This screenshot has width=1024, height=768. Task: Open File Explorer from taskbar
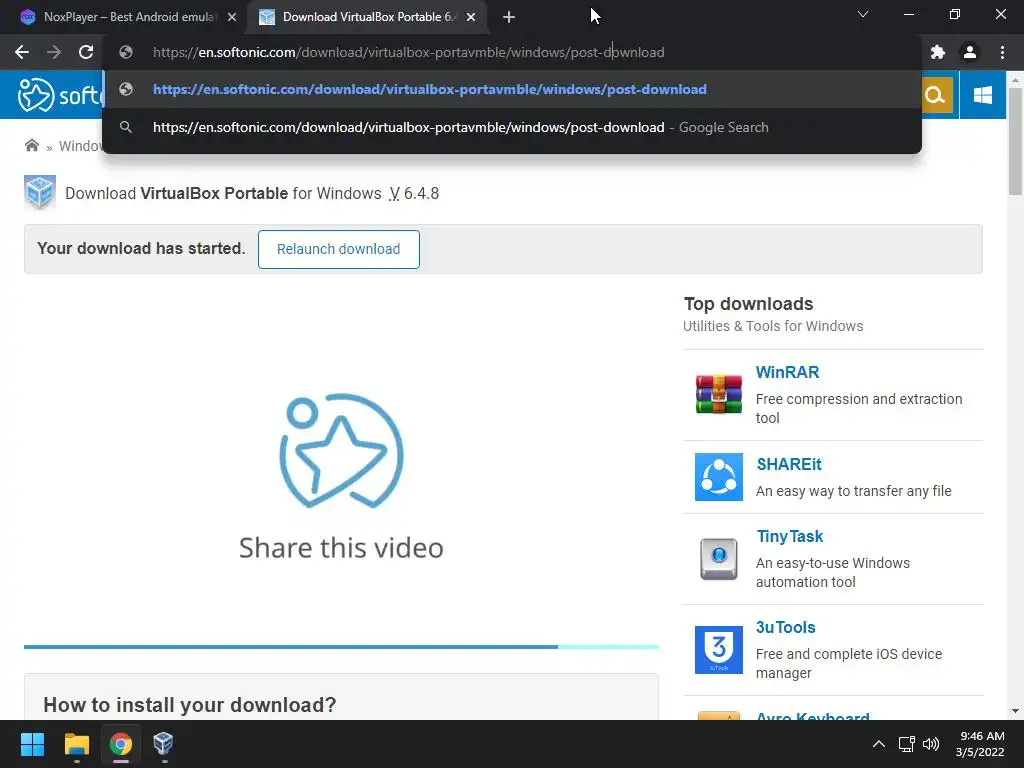(x=76, y=744)
